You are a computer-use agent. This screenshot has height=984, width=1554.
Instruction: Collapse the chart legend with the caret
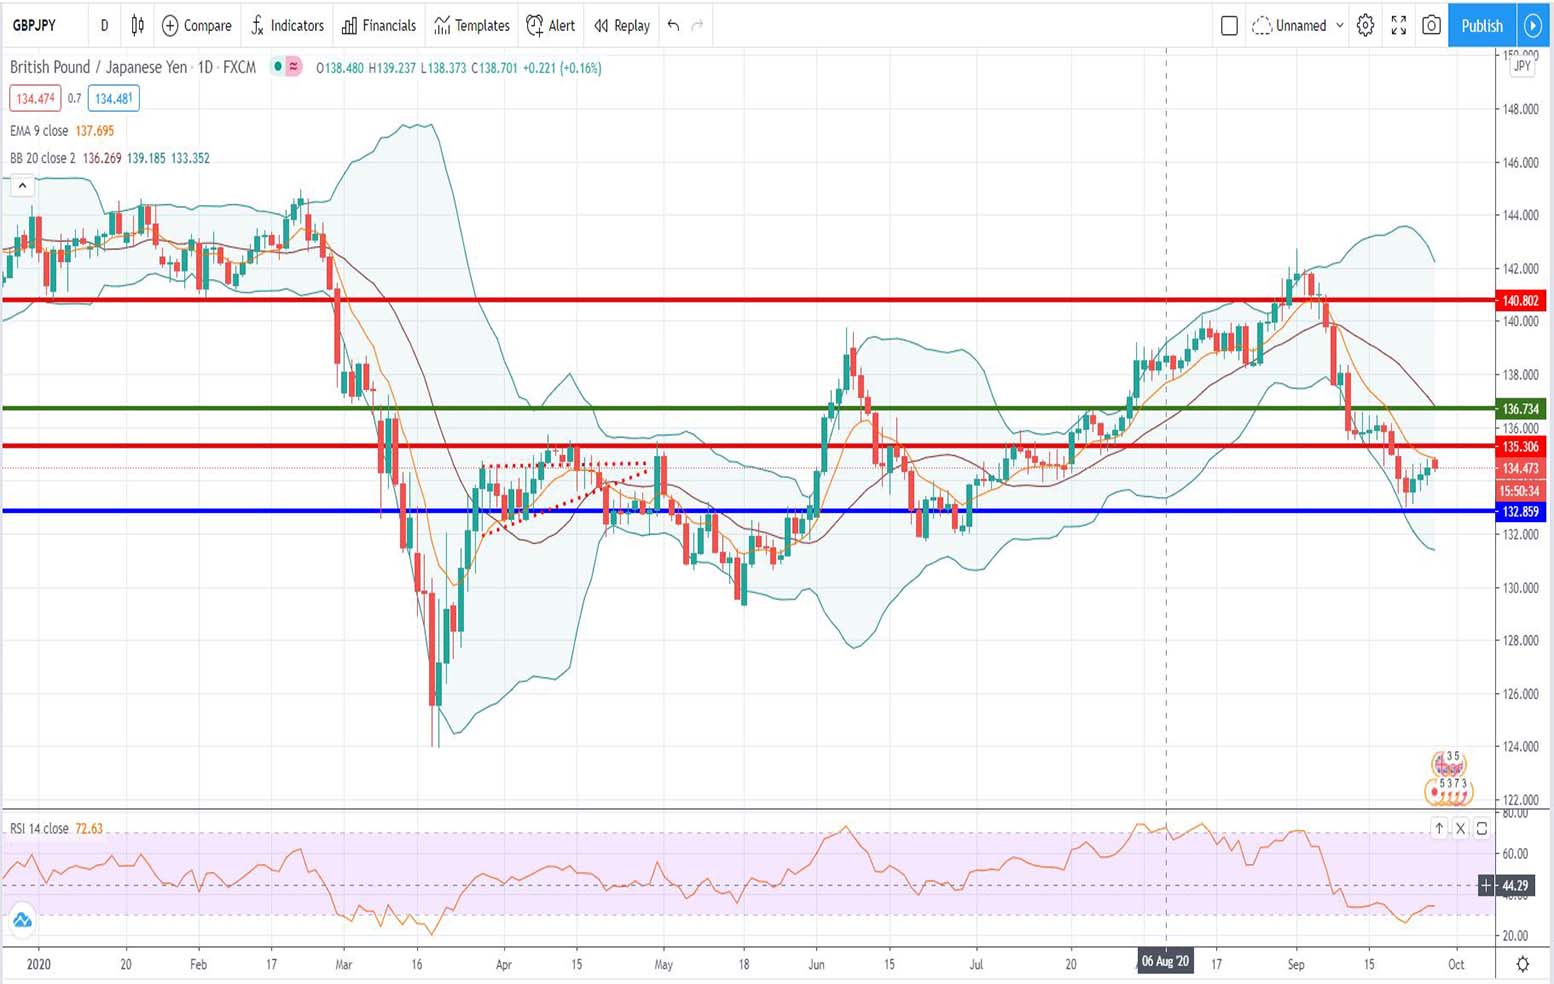[22, 185]
